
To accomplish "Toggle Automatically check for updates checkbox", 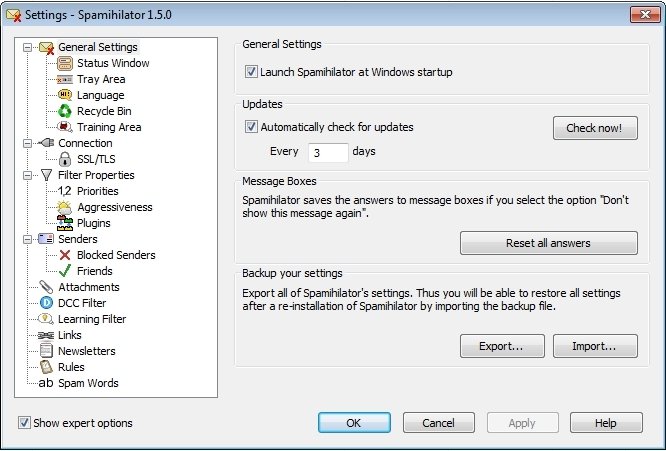I will click(251, 127).
